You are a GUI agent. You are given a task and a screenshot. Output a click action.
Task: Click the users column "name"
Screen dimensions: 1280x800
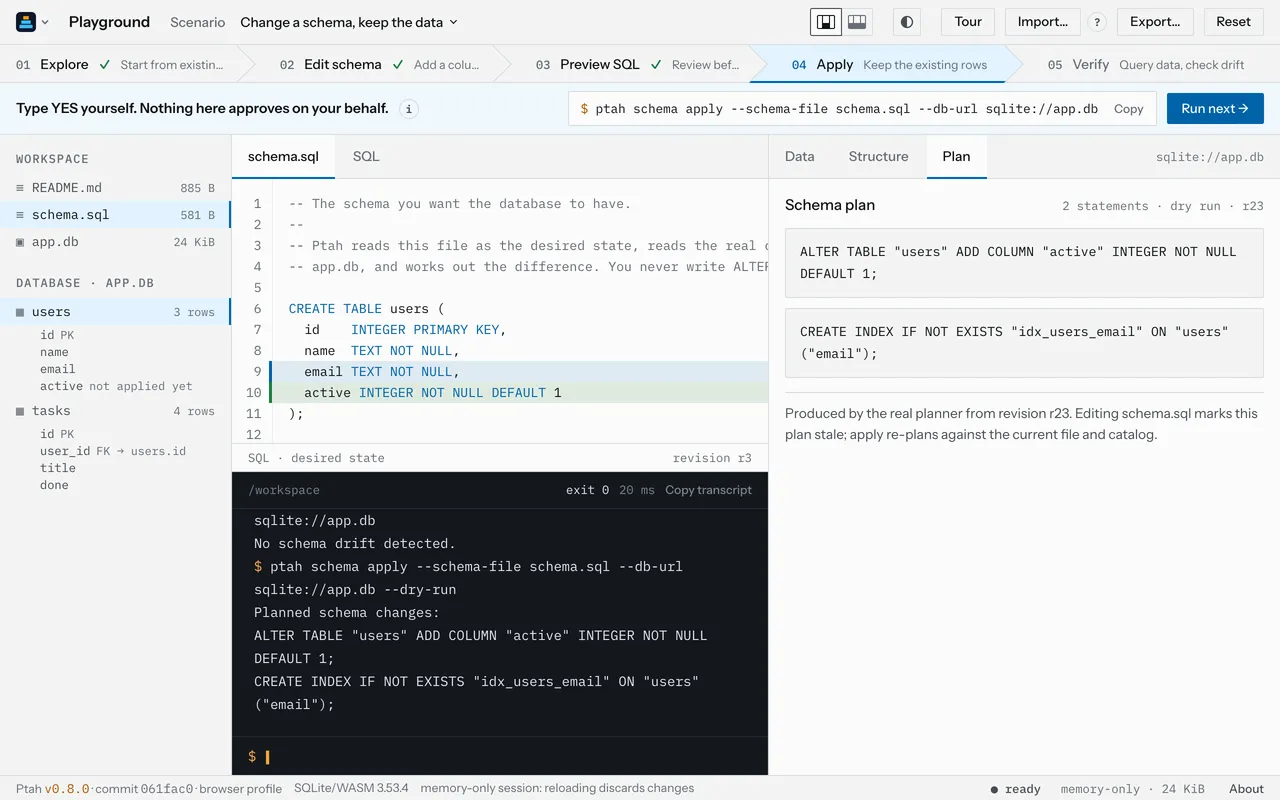[54, 352]
